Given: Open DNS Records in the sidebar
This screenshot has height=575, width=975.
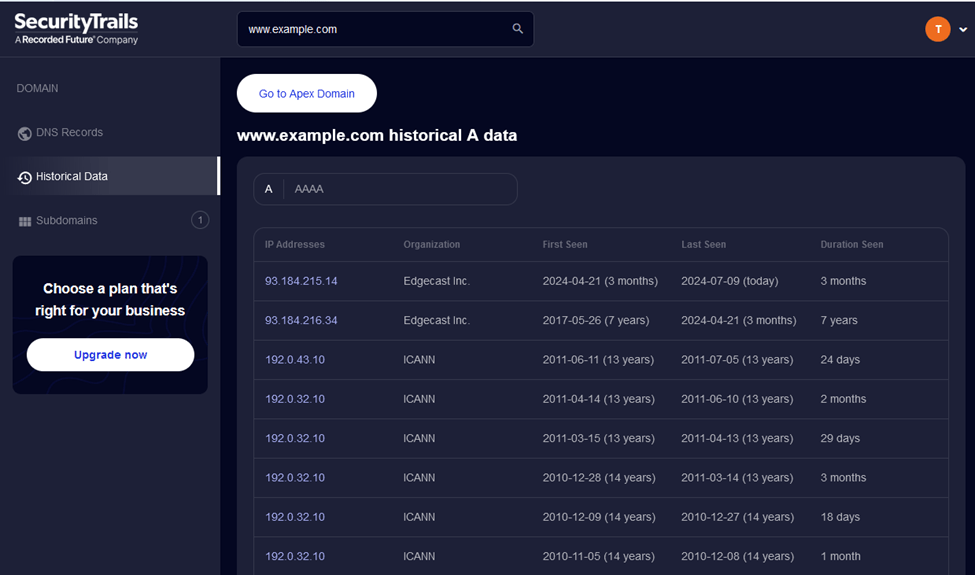Looking at the screenshot, I should click(69, 132).
